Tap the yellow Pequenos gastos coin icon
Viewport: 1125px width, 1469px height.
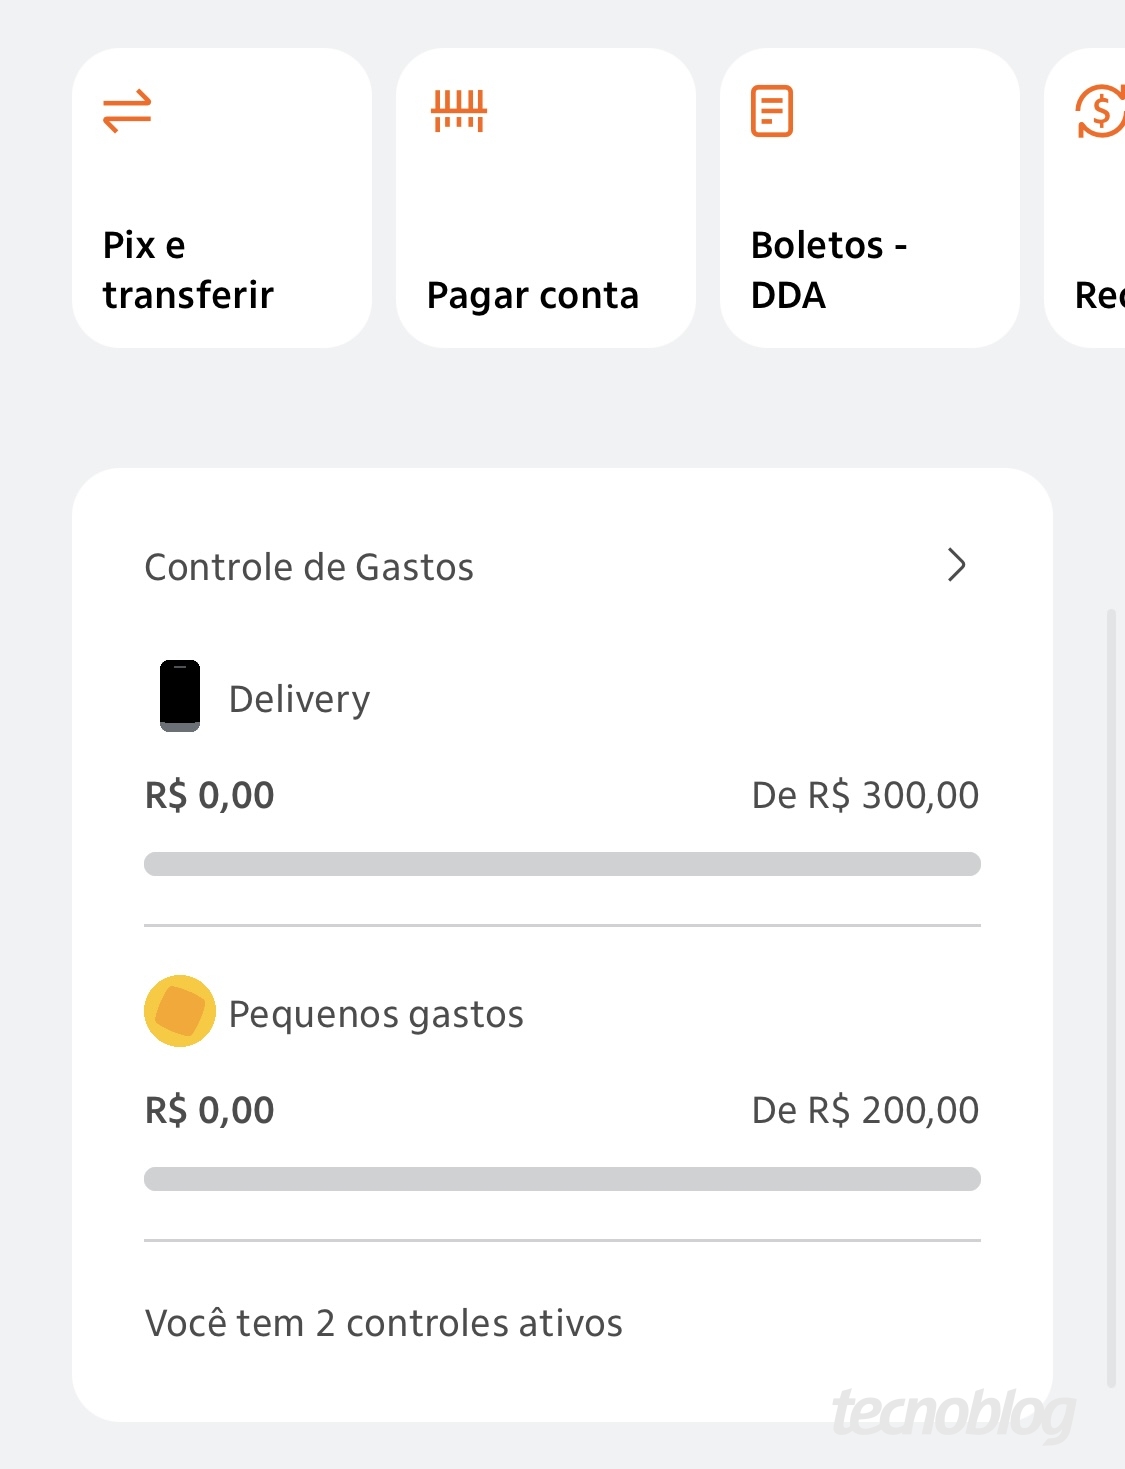(x=180, y=1011)
